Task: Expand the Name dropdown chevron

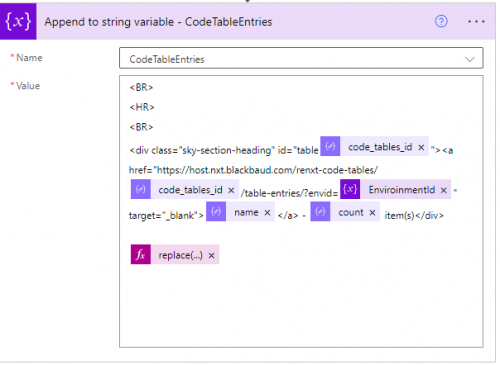Action: (470, 59)
